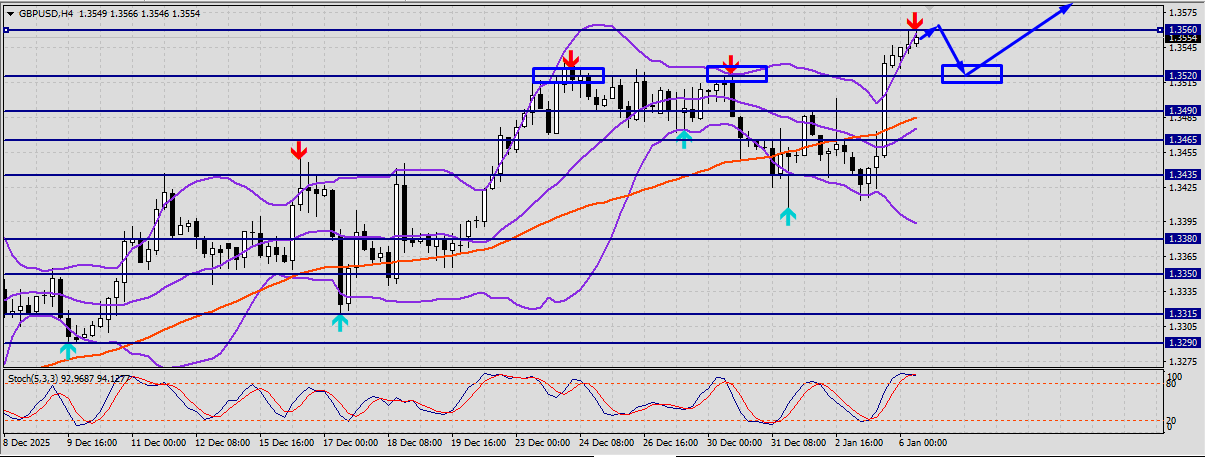Select the empty blue rectangle at the forecast pullback

pyautogui.click(x=971, y=74)
